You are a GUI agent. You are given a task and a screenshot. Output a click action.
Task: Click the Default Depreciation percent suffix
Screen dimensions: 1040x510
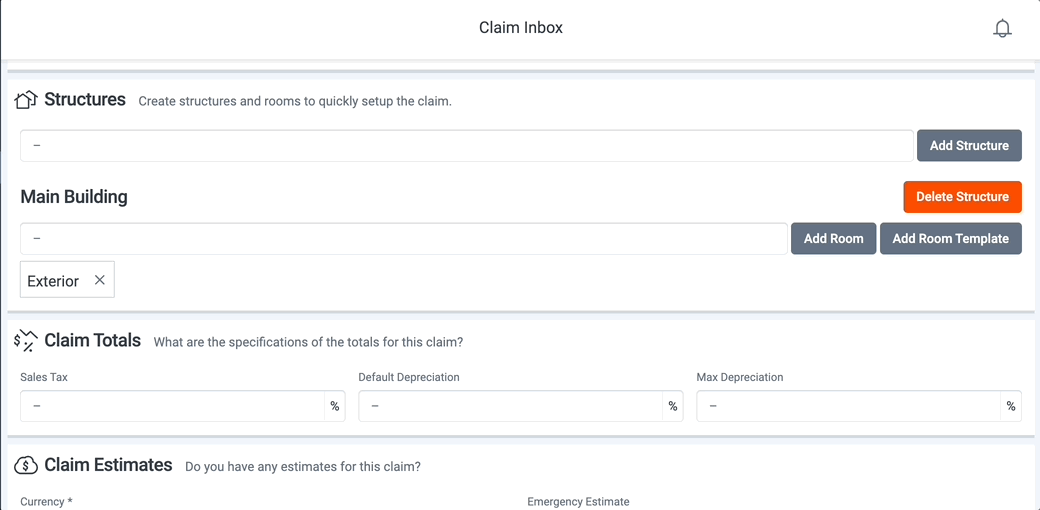[673, 406]
